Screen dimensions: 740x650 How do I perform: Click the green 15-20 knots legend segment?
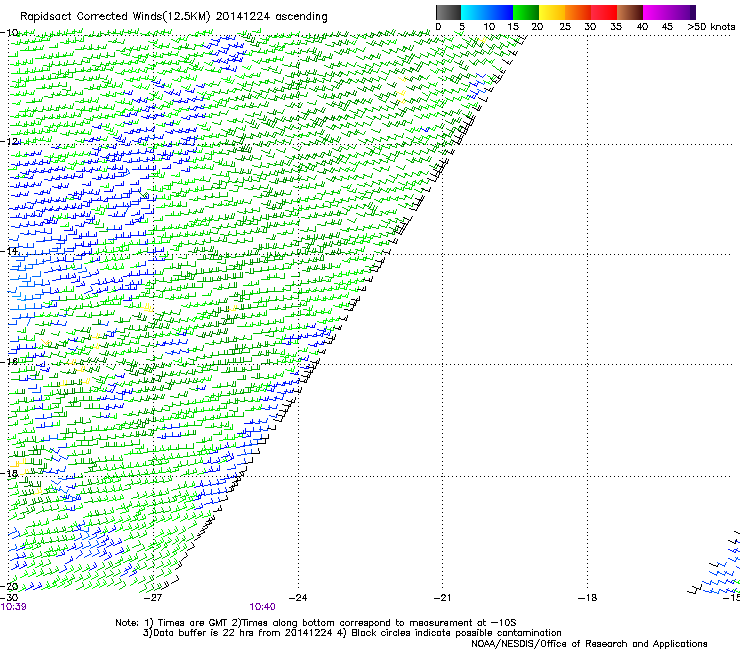coord(526,12)
